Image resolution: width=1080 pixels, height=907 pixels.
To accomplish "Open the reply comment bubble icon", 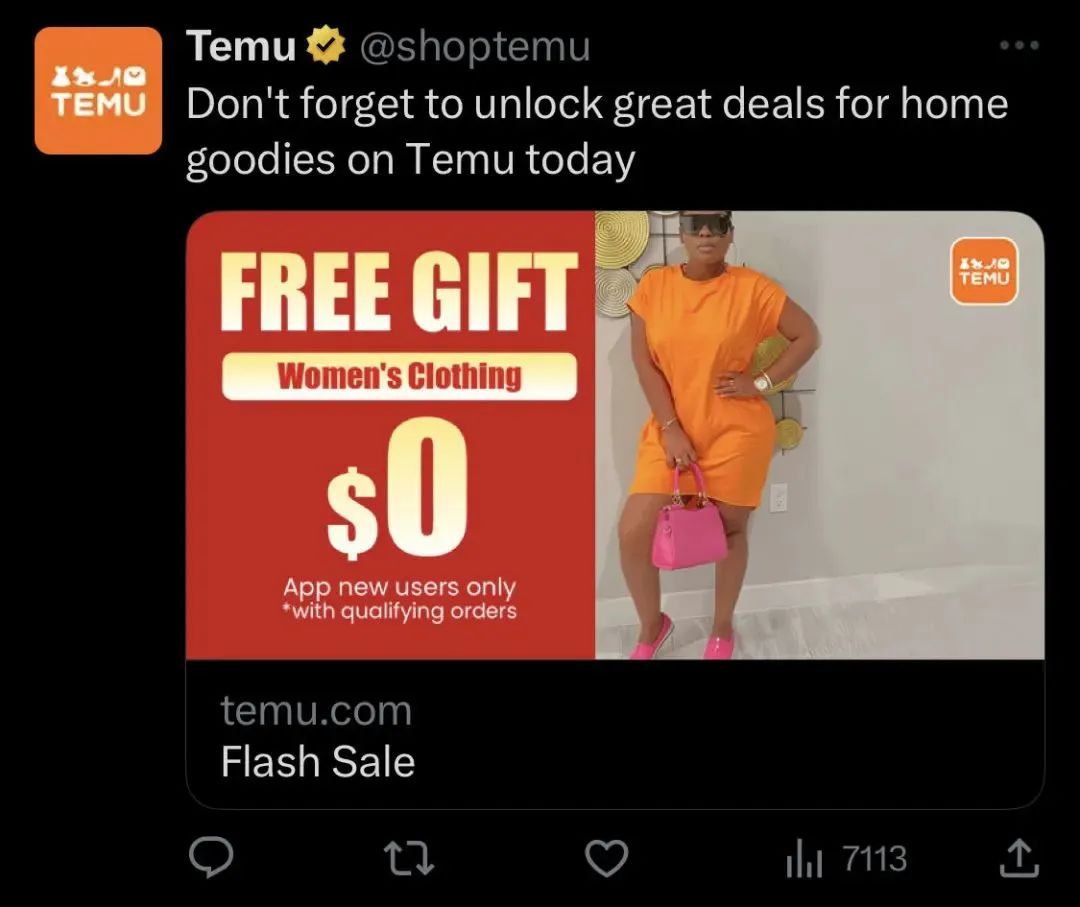I will point(211,857).
